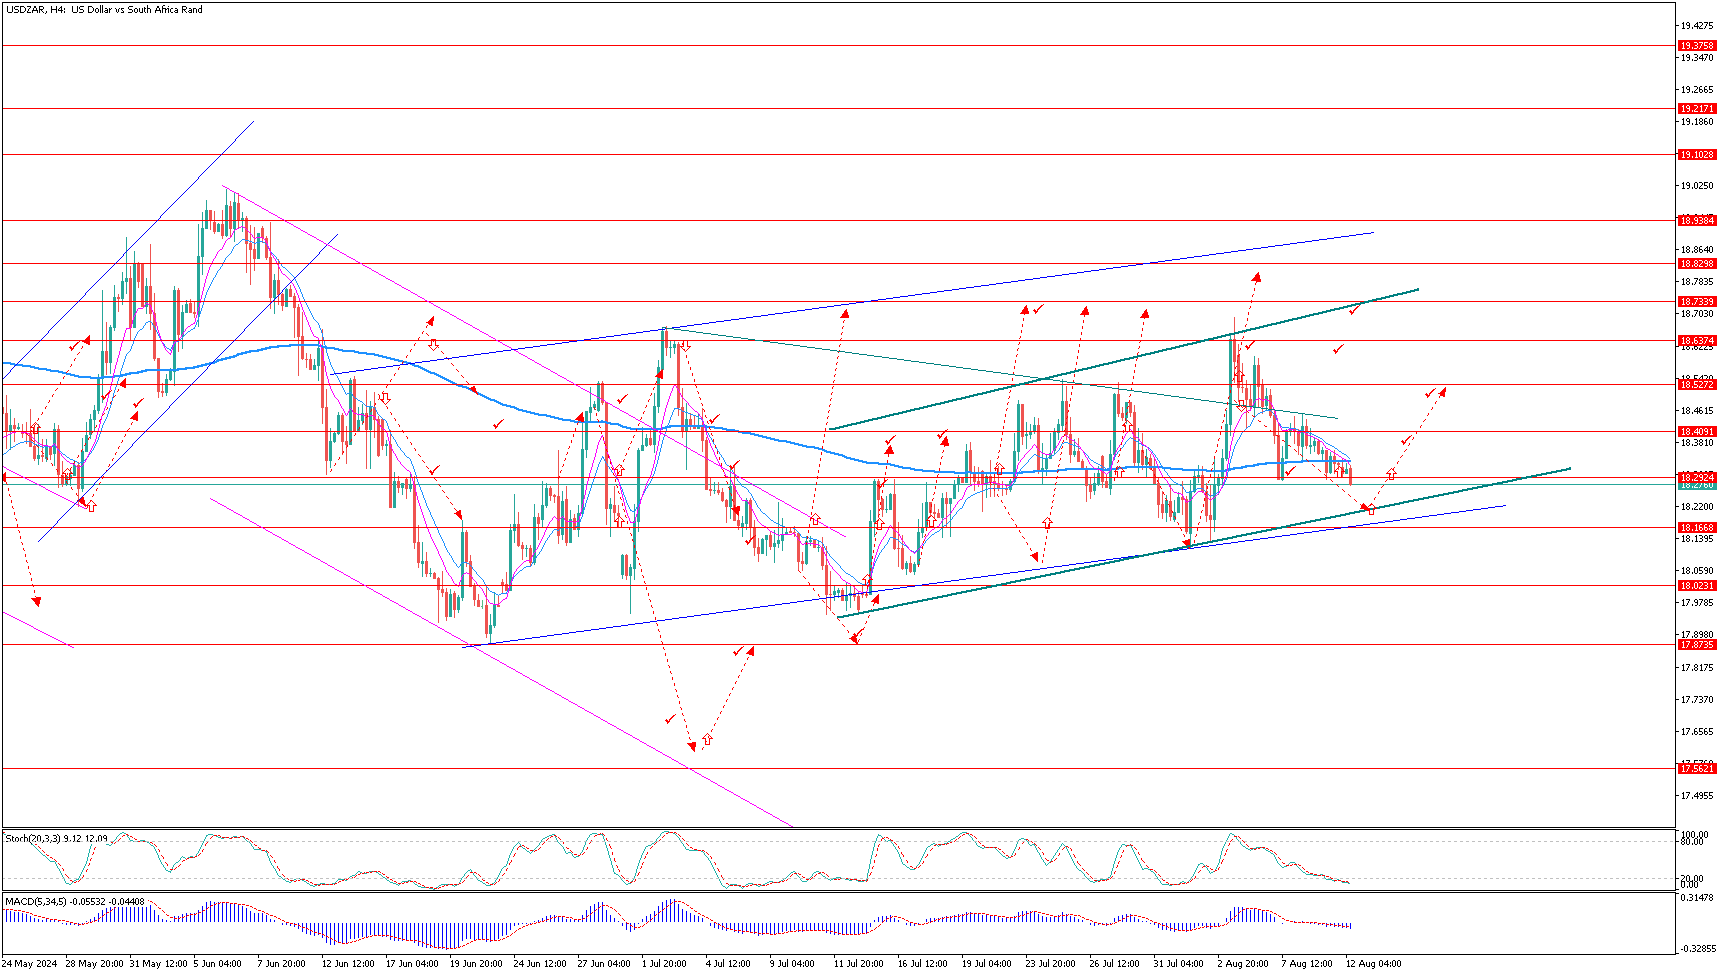Image resolution: width=1728 pixels, height=975 pixels.
Task: Click the MACD scale value 0.31478
Action: coord(1696,898)
